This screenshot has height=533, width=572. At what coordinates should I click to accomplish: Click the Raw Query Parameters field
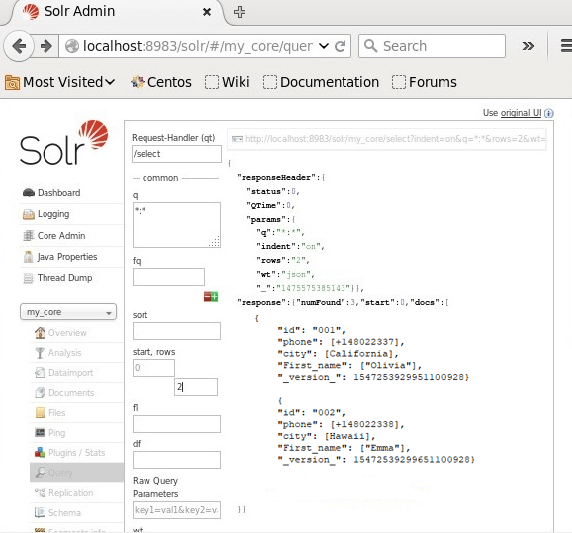click(177, 510)
